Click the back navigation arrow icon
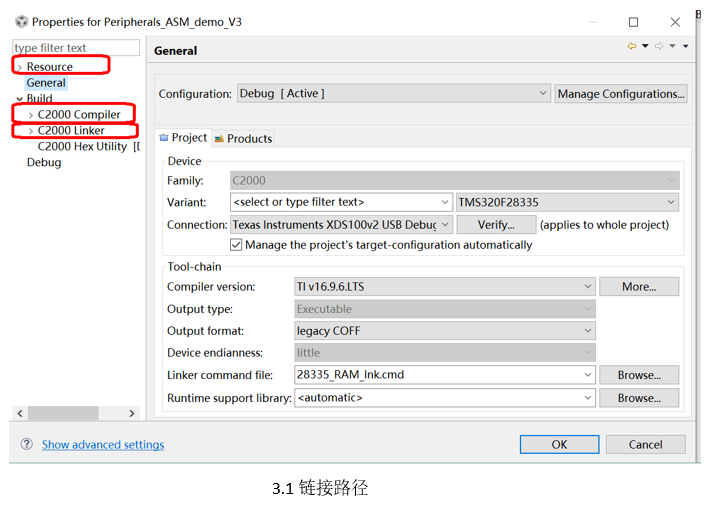This screenshot has height=507, width=711. coord(631,46)
